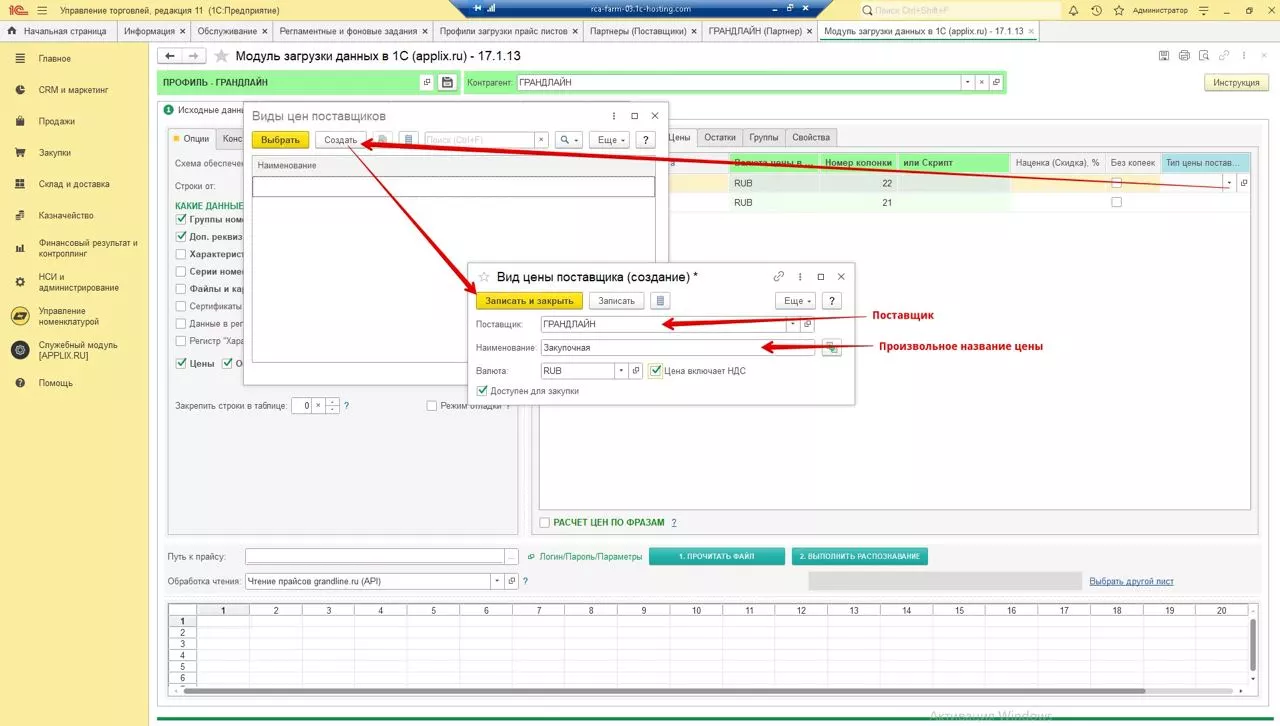Screen dimensions: 1280x726
Task: Enable 'Расчет цен по фразам' checkbox
Action: pos(545,522)
